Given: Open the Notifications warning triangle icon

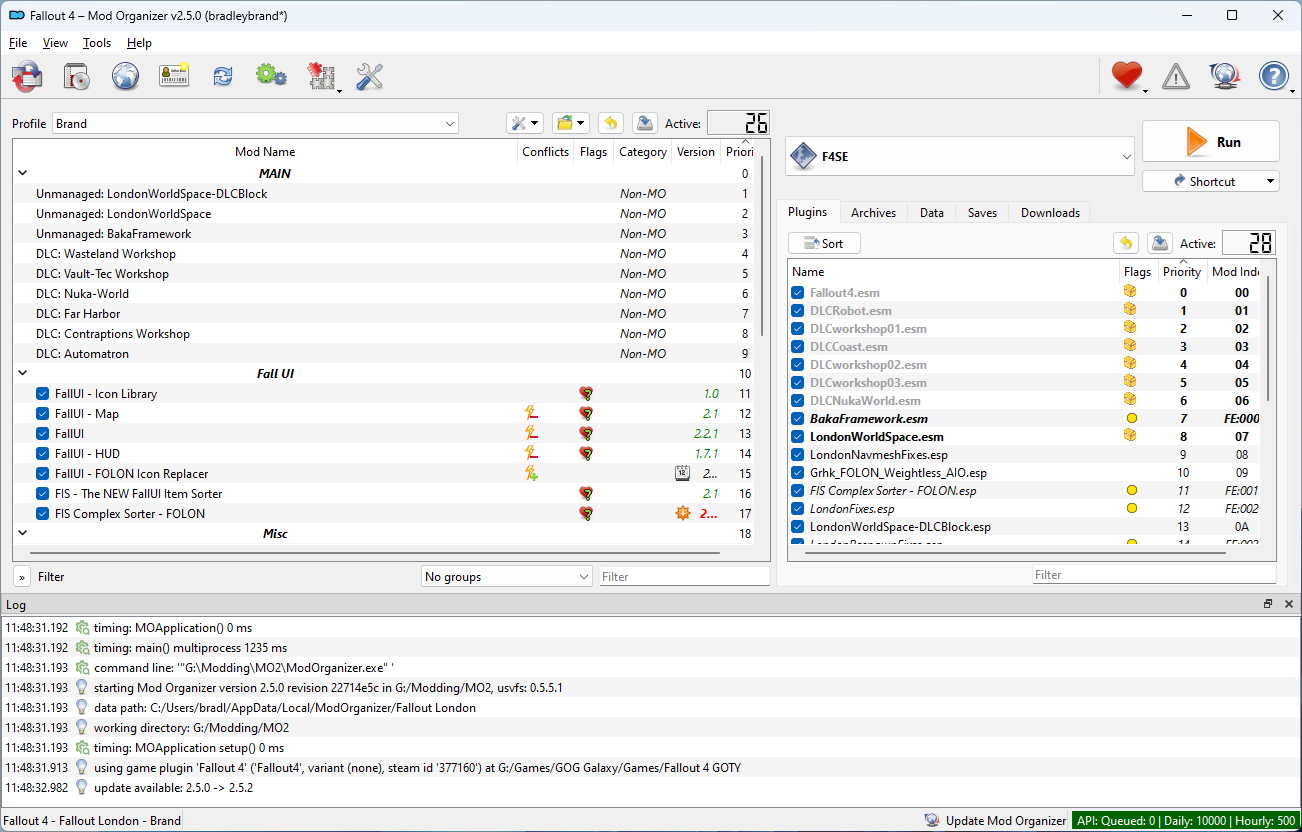Looking at the screenshot, I should tap(1176, 76).
